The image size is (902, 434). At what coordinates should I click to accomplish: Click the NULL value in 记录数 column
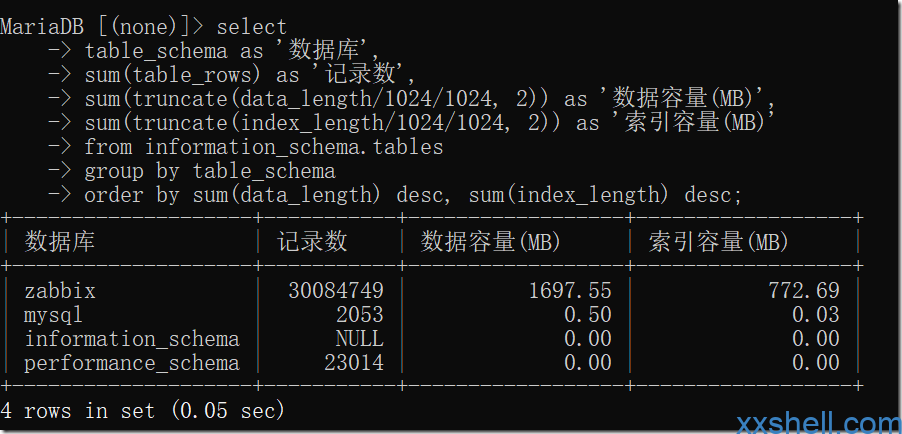point(360,339)
